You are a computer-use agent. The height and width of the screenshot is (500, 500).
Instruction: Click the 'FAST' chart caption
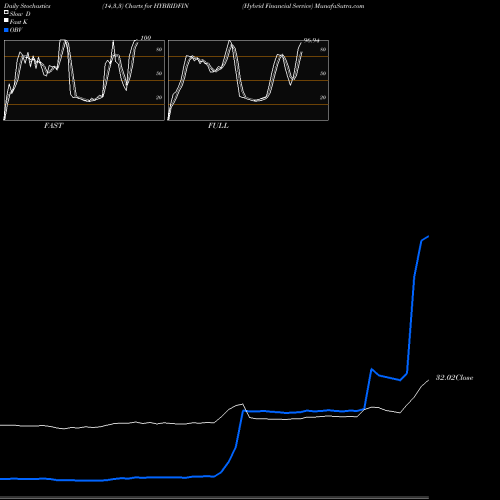[x=53, y=126]
